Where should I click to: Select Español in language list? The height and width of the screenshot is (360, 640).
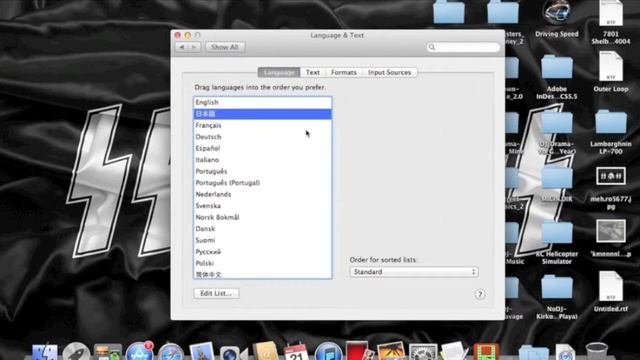[263, 148]
